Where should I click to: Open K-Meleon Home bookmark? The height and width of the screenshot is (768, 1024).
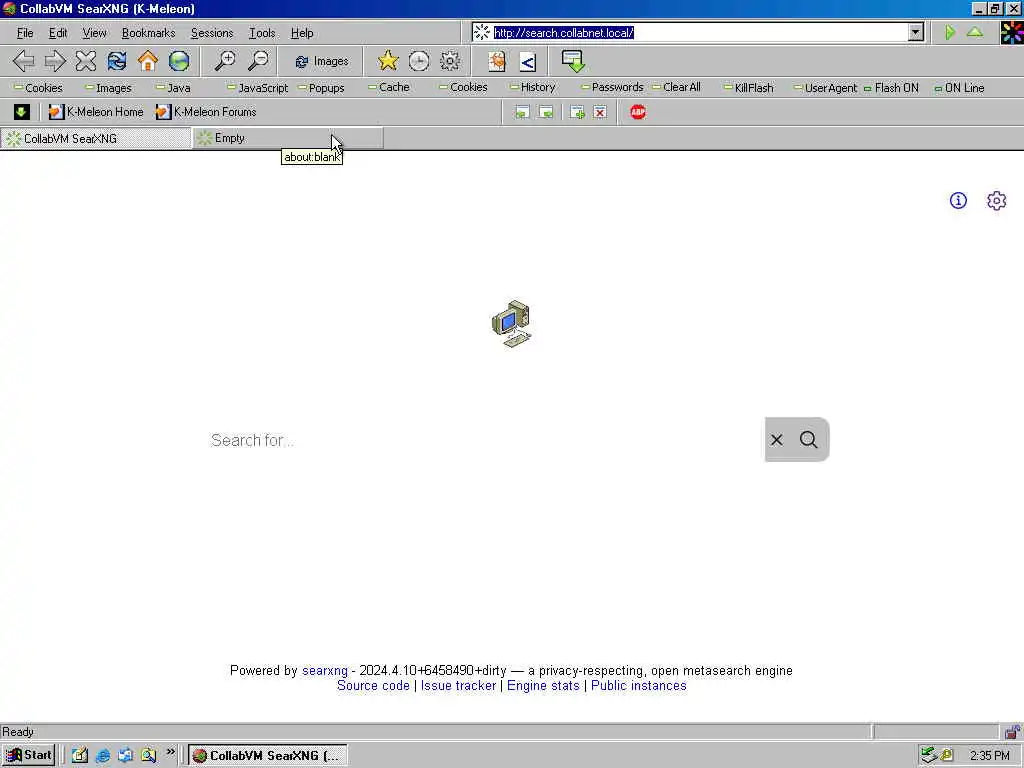[x=96, y=112]
